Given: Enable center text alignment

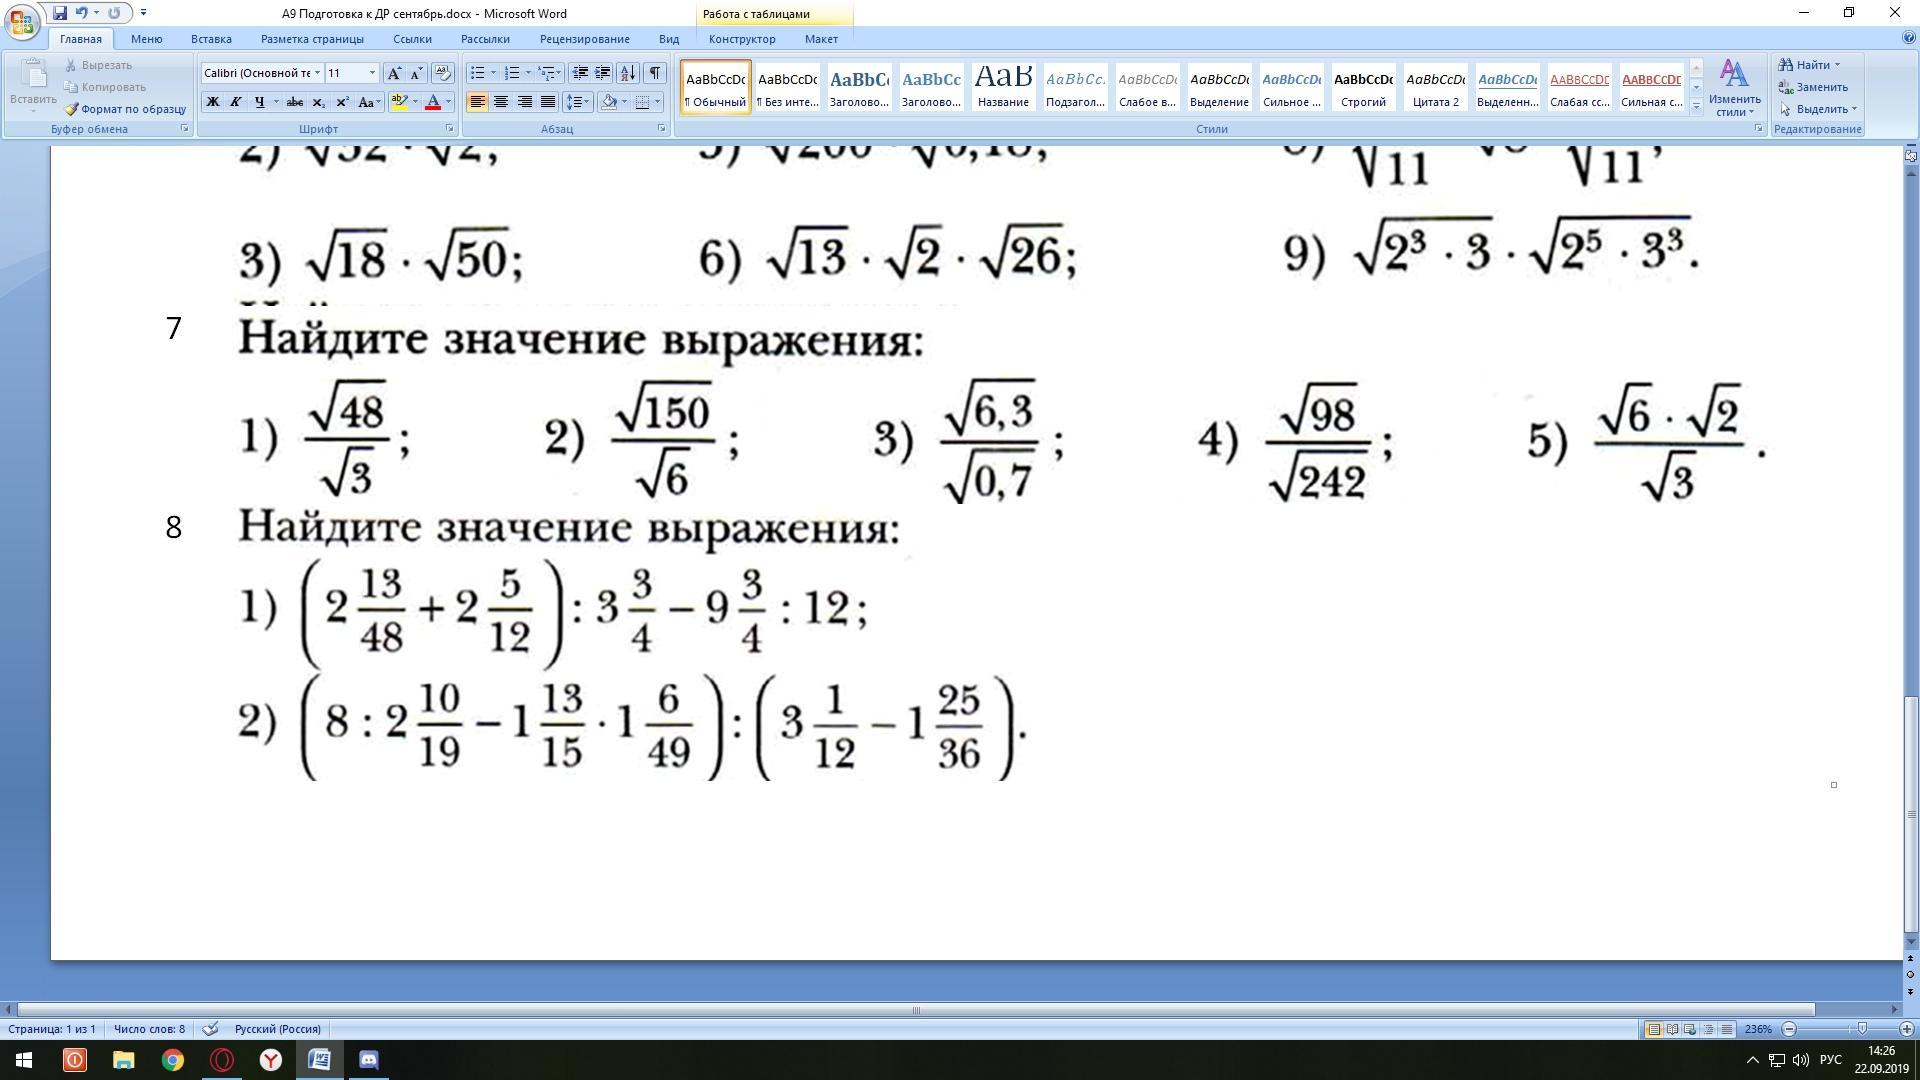Looking at the screenshot, I should pyautogui.click(x=500, y=102).
